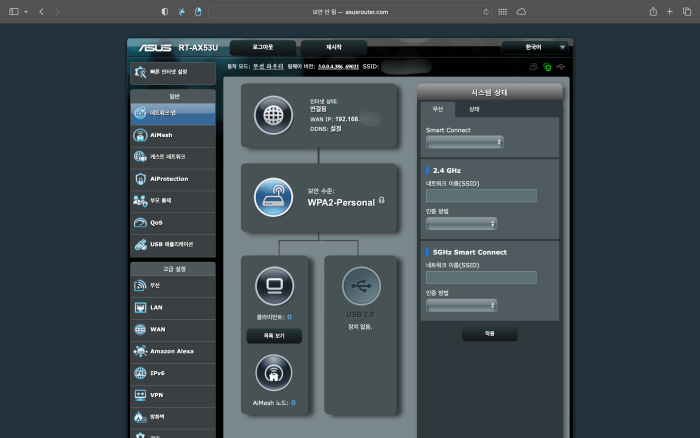The image size is (700, 438).
Task: Open the LAN settings icon
Action: click(140, 307)
